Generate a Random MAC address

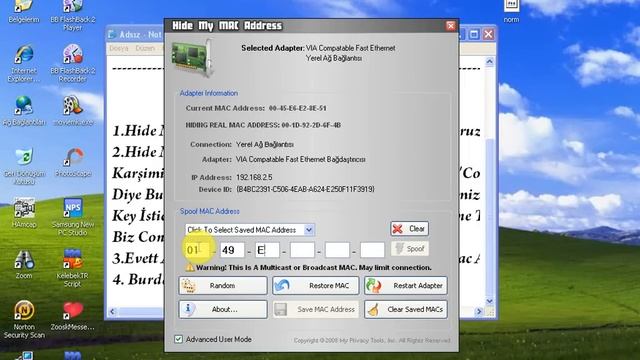point(223,286)
